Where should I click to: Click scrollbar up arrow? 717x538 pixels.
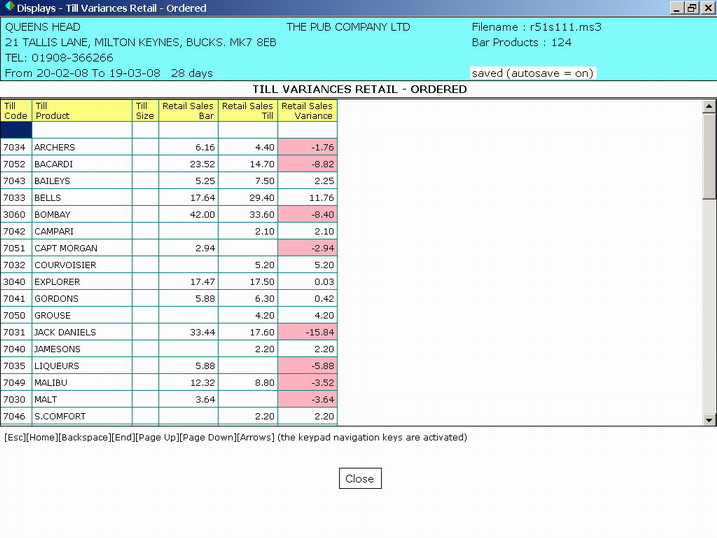(x=709, y=106)
